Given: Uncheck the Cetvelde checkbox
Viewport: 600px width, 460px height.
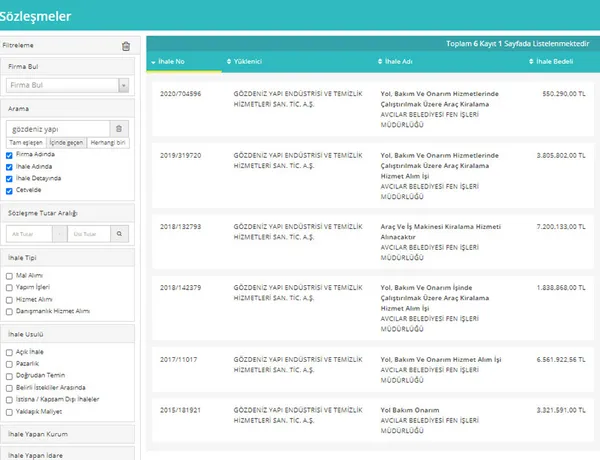Looking at the screenshot, I should (x=9, y=191).
